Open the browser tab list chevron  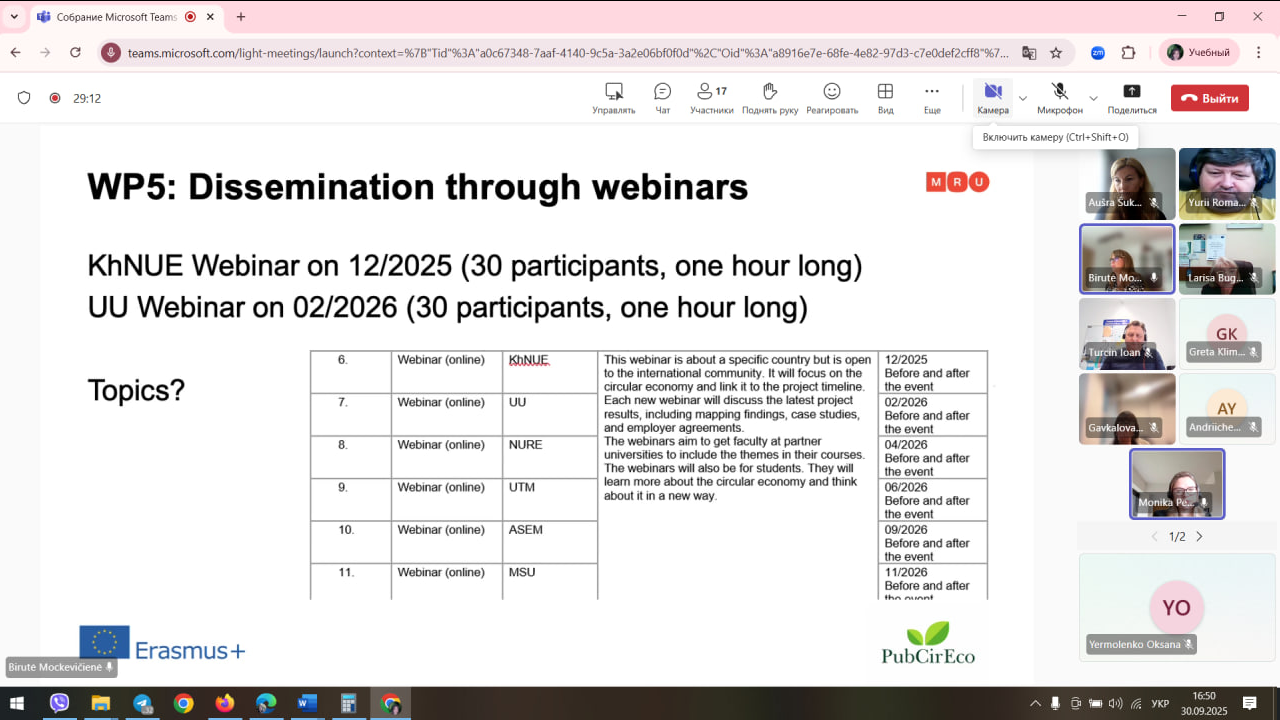14,17
